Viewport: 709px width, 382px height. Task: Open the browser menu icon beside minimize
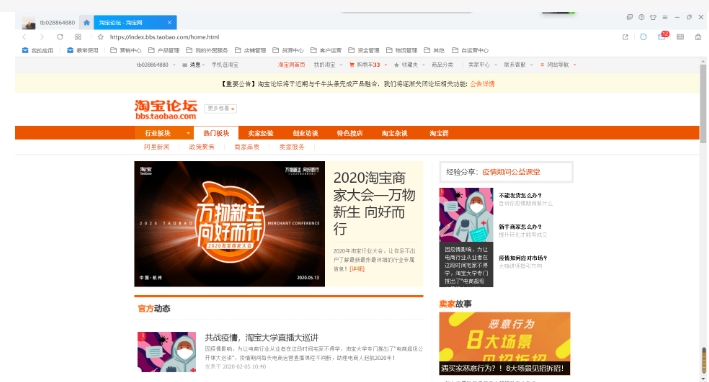pos(665,17)
